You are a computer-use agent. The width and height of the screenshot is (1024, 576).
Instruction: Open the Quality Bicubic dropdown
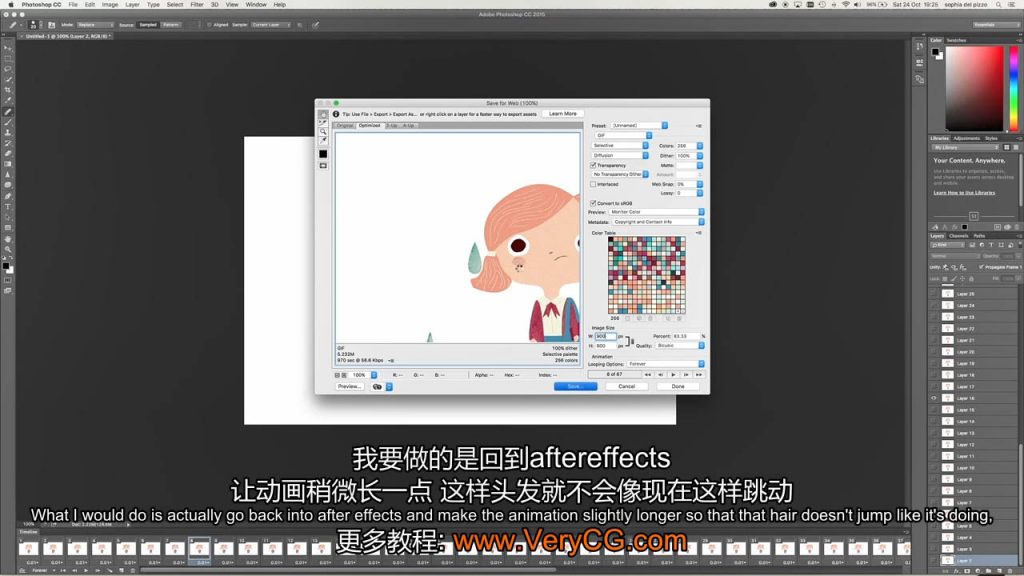(x=680, y=345)
